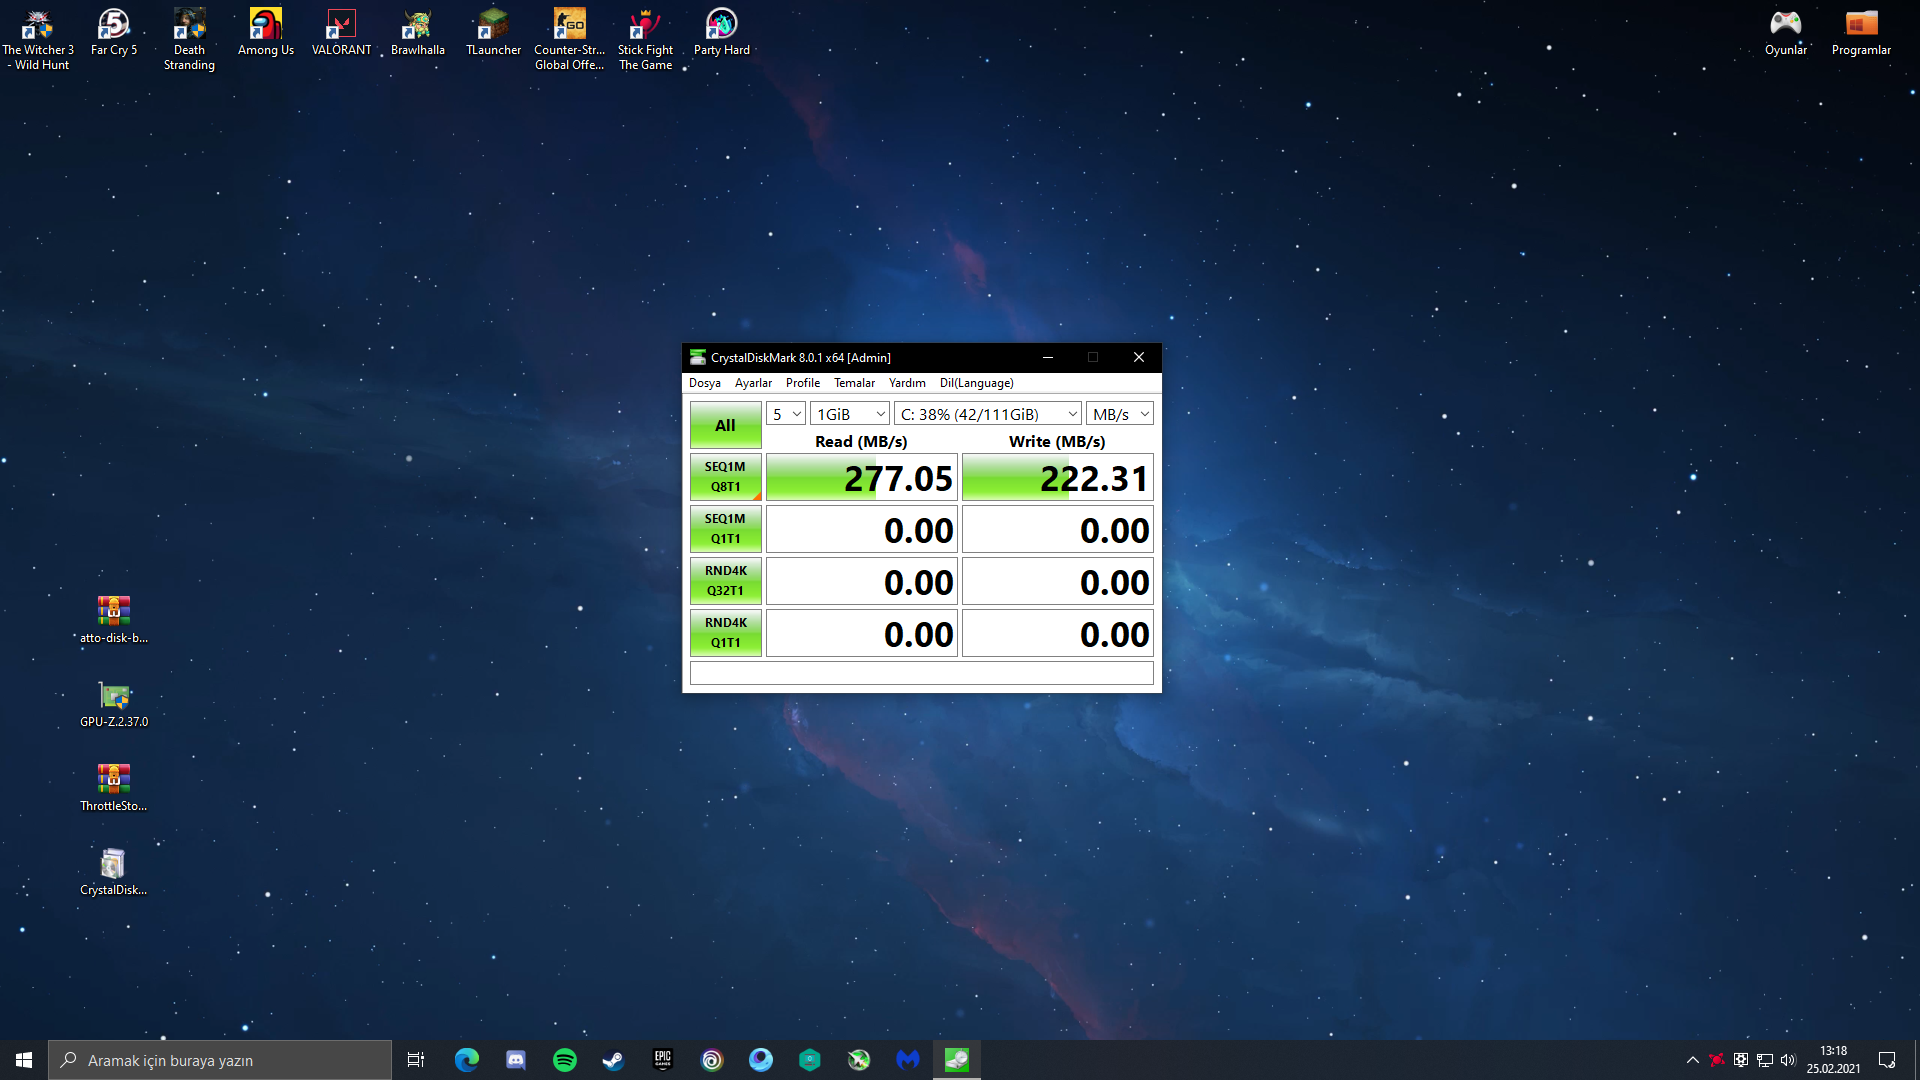
Task: Open the Death Stranding desktop icon
Action: 189,38
